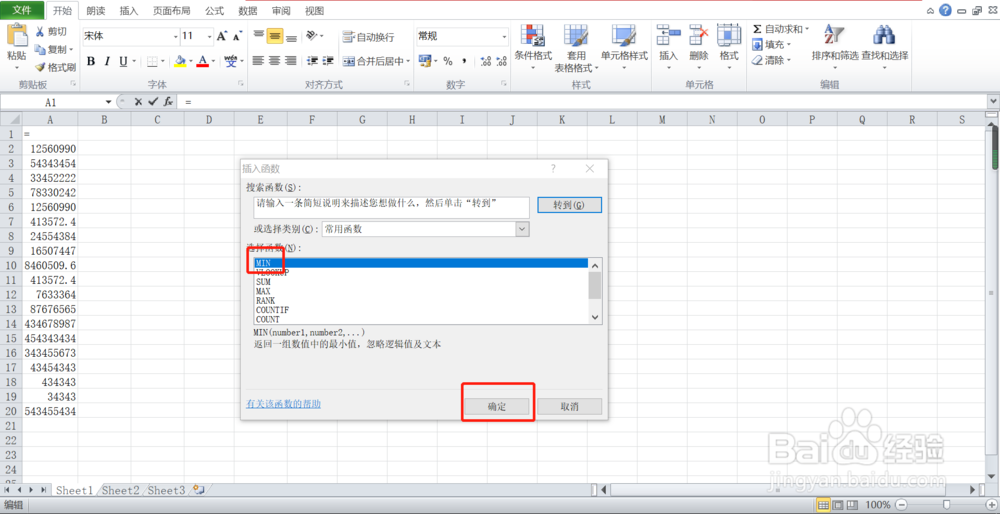Viewport: 1000px width, 514px height.
Task: Click the Cut (剪切) scissors icon
Action: [x=40, y=32]
